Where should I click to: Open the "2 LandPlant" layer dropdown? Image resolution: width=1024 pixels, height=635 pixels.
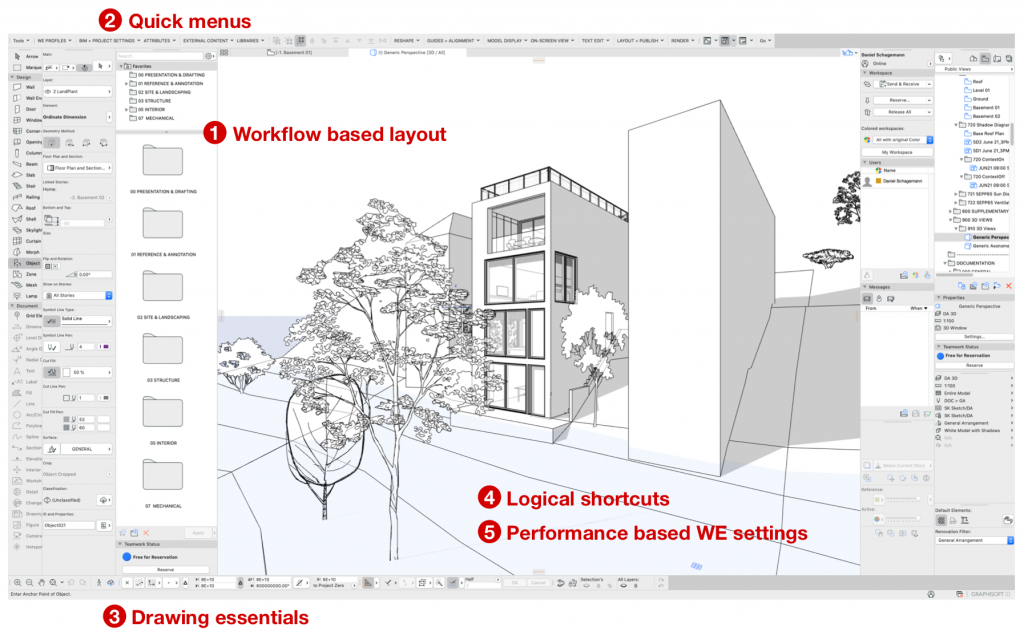pyautogui.click(x=80, y=90)
